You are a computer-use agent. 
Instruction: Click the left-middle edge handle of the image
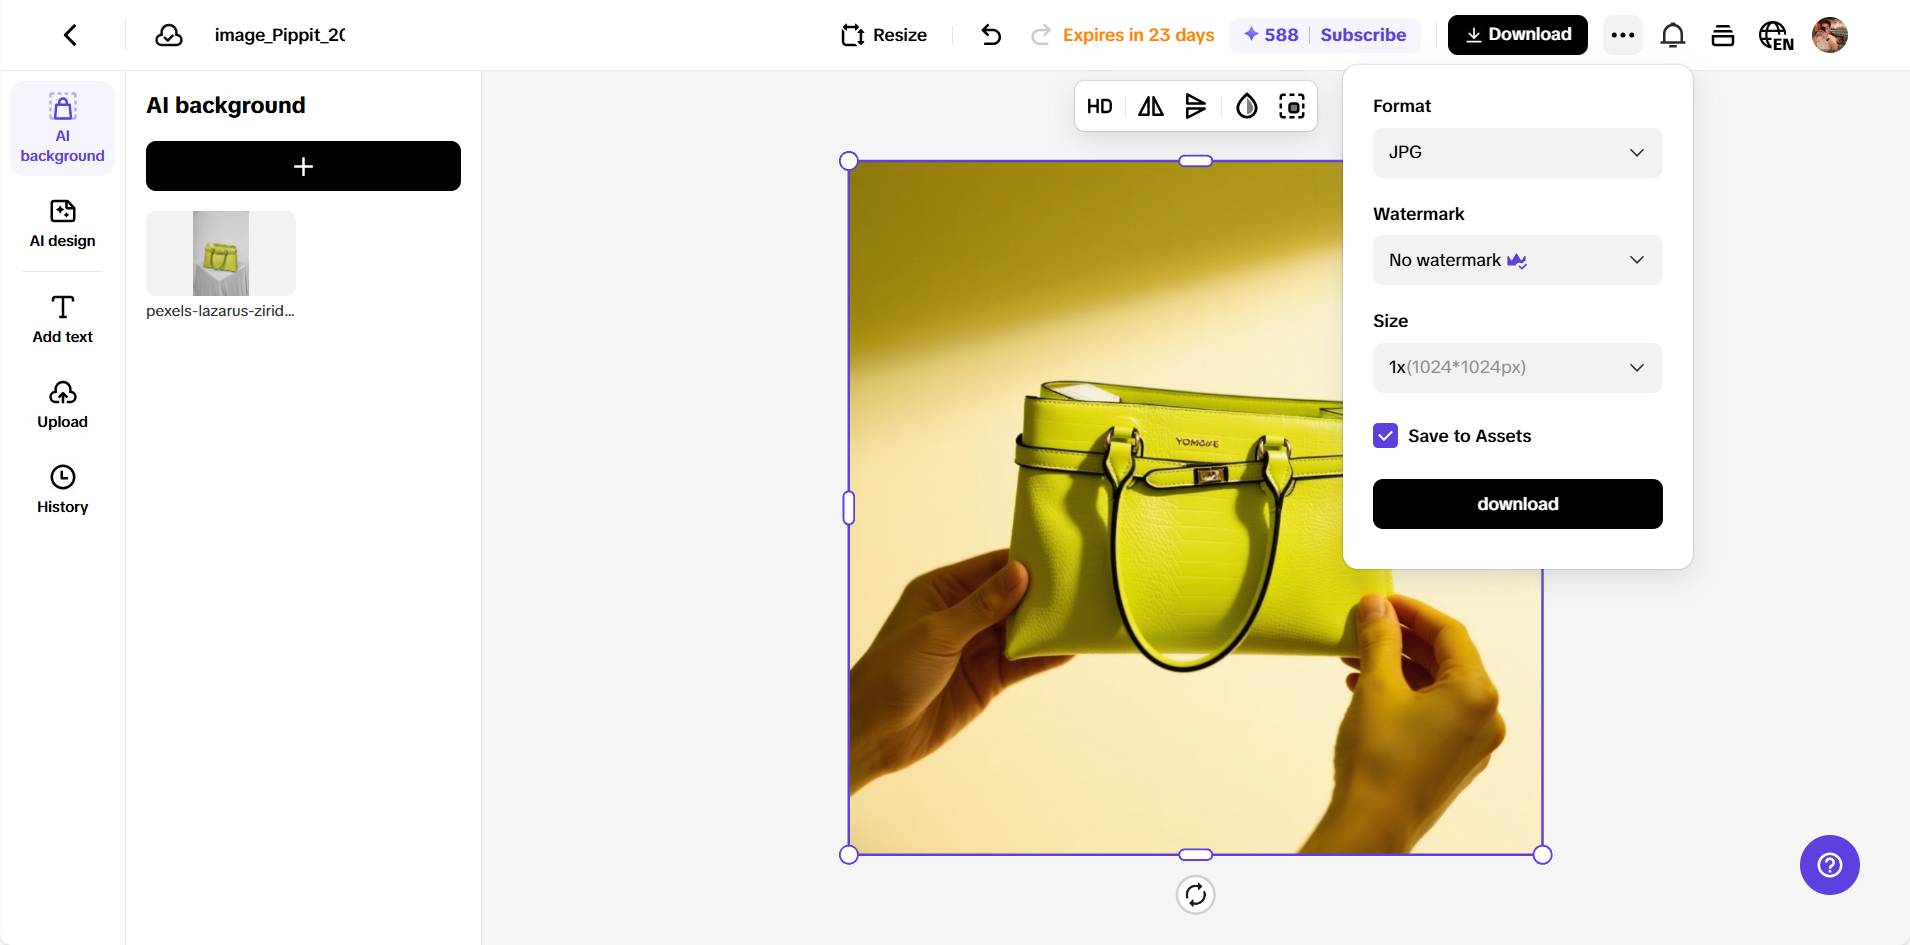pos(849,508)
